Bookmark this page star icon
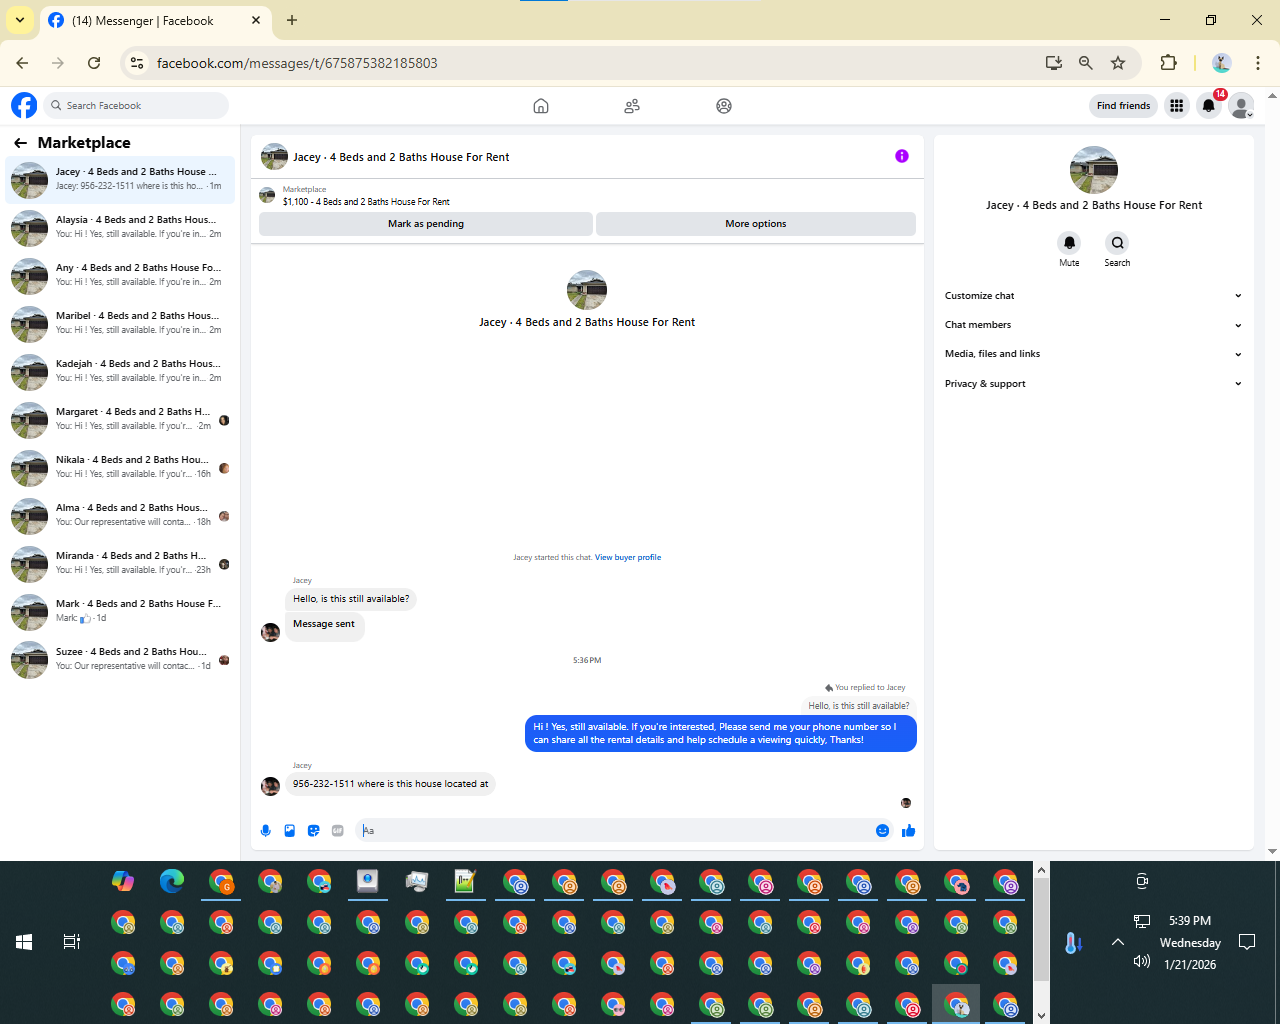The image size is (1280, 1024). (1118, 63)
